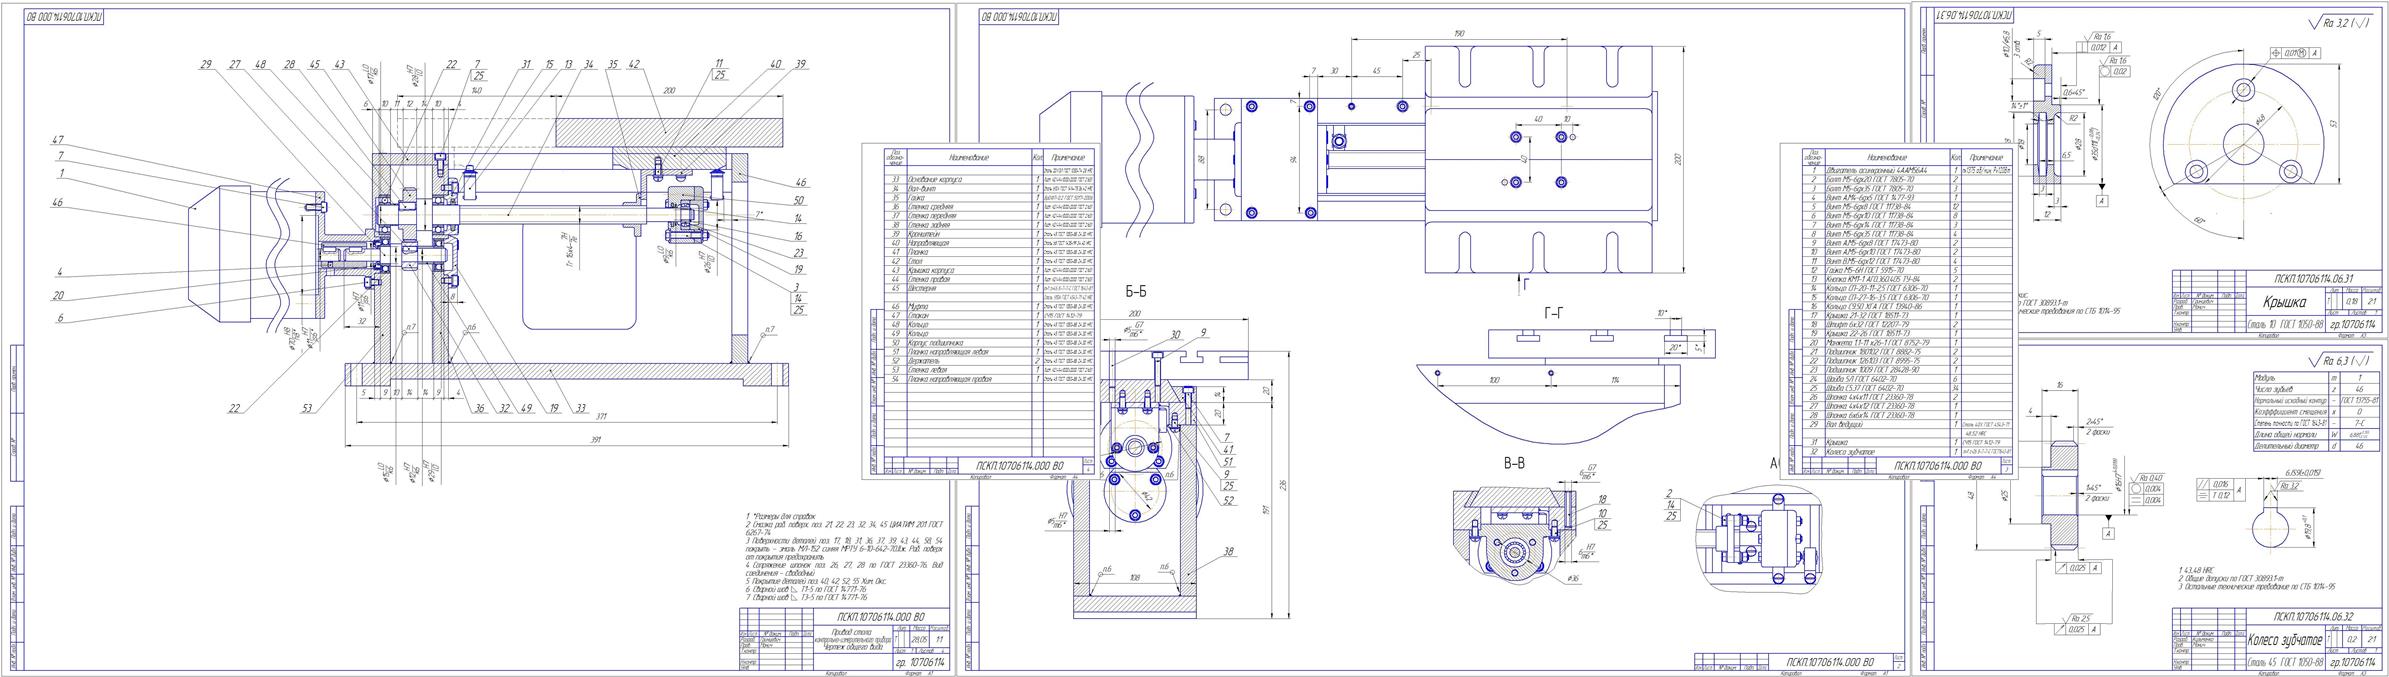Click row 'Направляющая' numbered 40
The height and width of the screenshot is (677, 2389).
[x=989, y=243]
